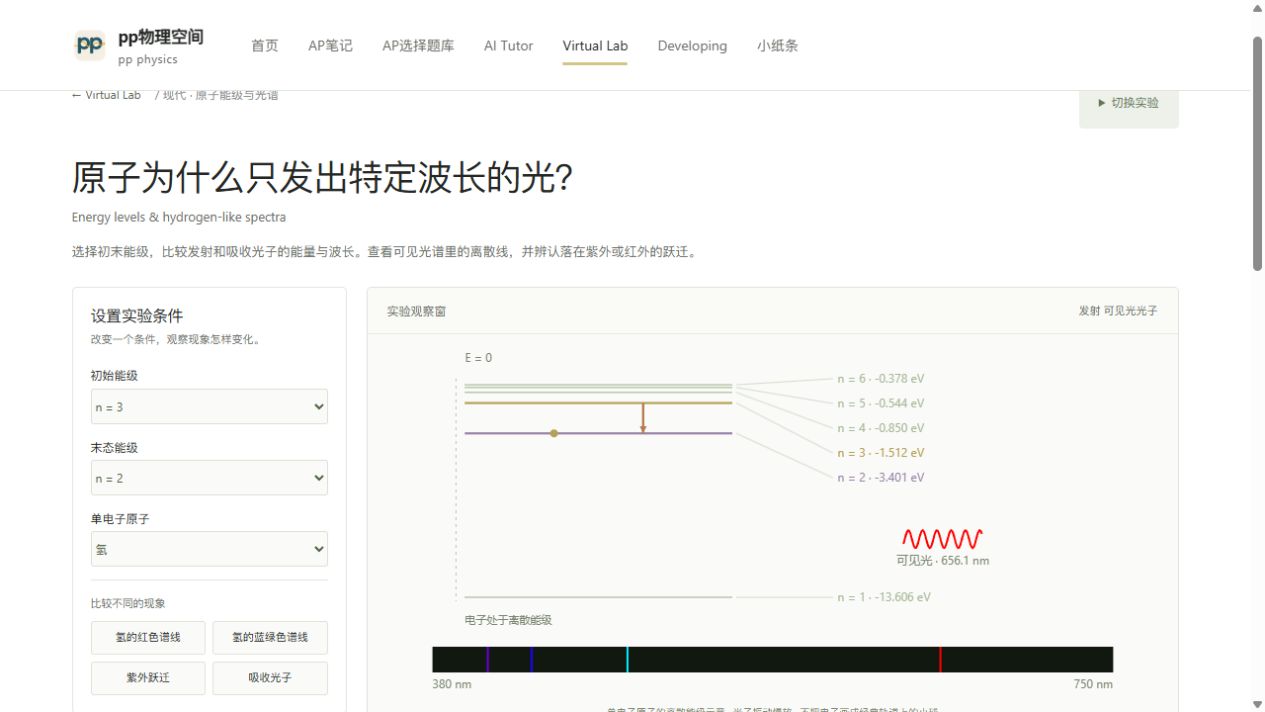The width and height of the screenshot is (1265, 712).
Task: Go to AP笔记 page
Action: click(x=330, y=46)
